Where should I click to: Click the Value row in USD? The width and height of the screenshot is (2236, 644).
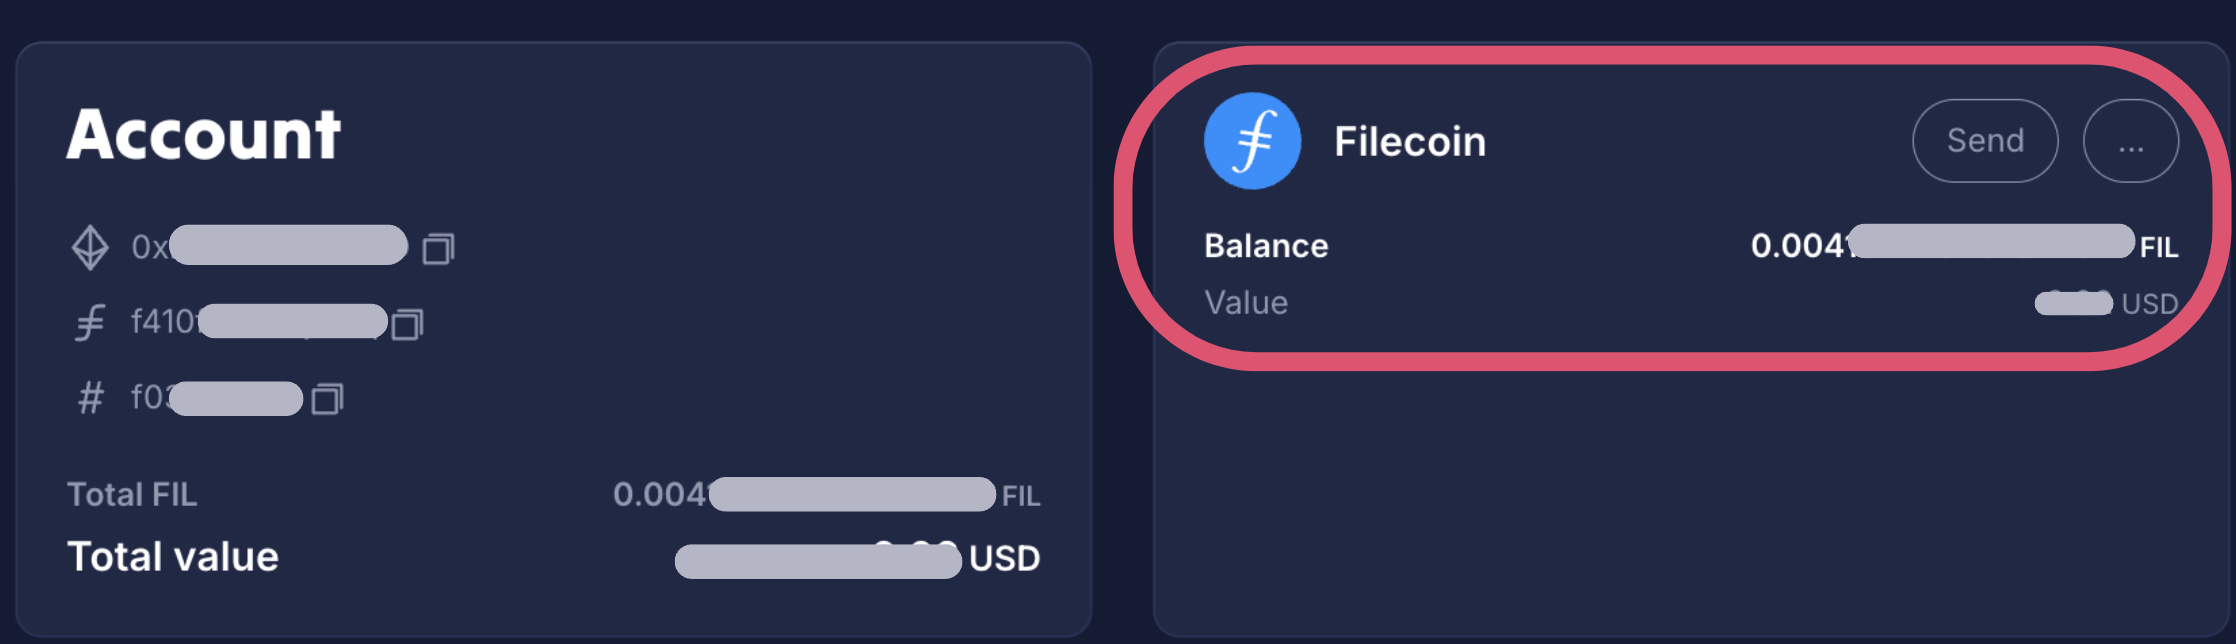pos(1248,302)
